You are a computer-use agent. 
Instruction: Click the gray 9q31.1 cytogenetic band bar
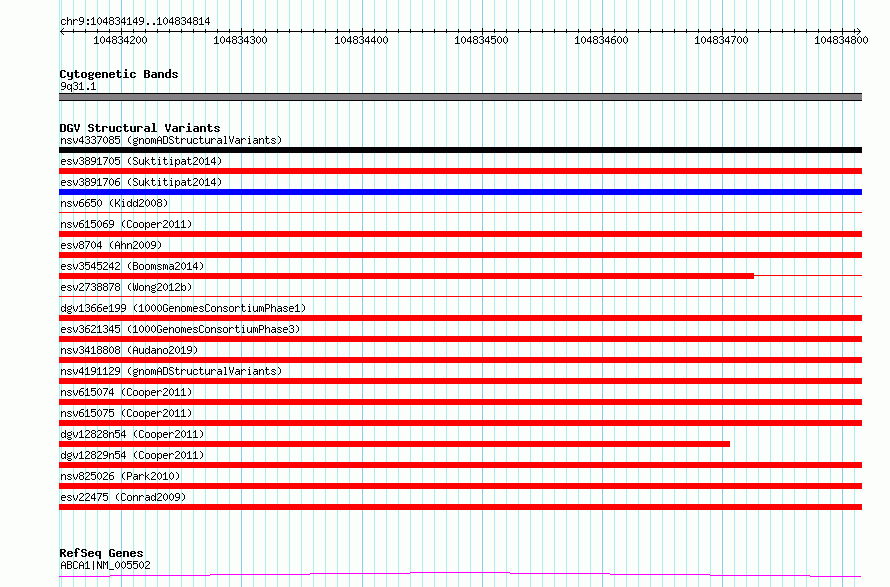pos(460,97)
